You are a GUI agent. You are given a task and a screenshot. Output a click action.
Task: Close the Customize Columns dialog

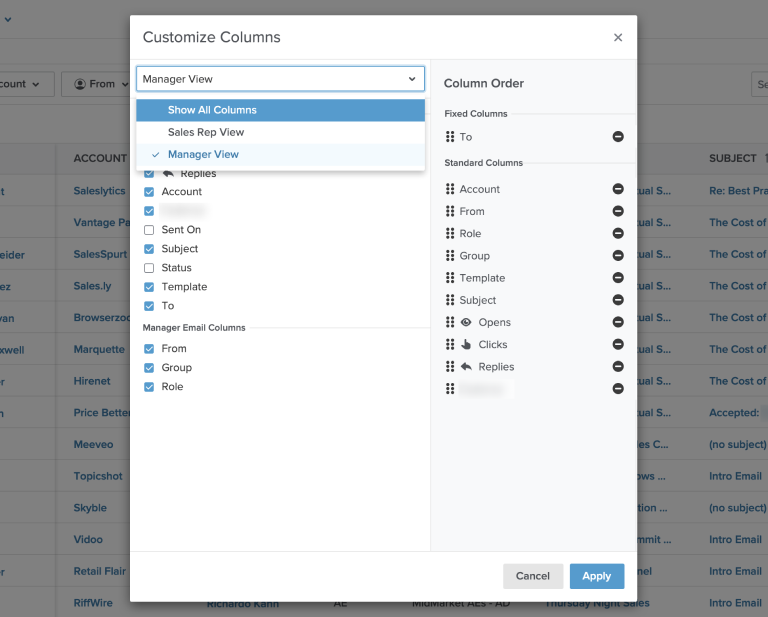[x=618, y=37]
